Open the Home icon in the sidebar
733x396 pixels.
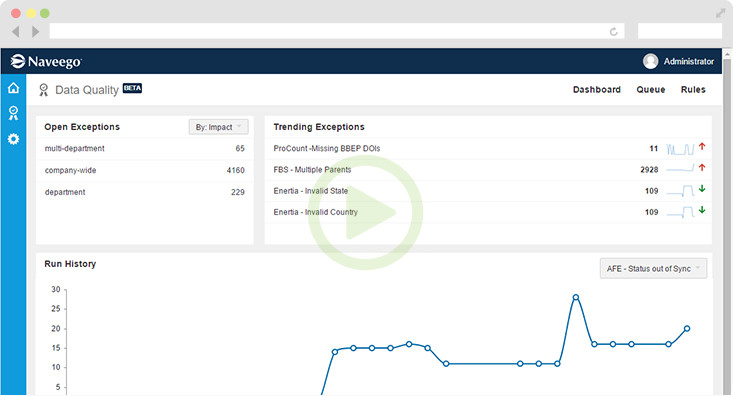coord(14,88)
